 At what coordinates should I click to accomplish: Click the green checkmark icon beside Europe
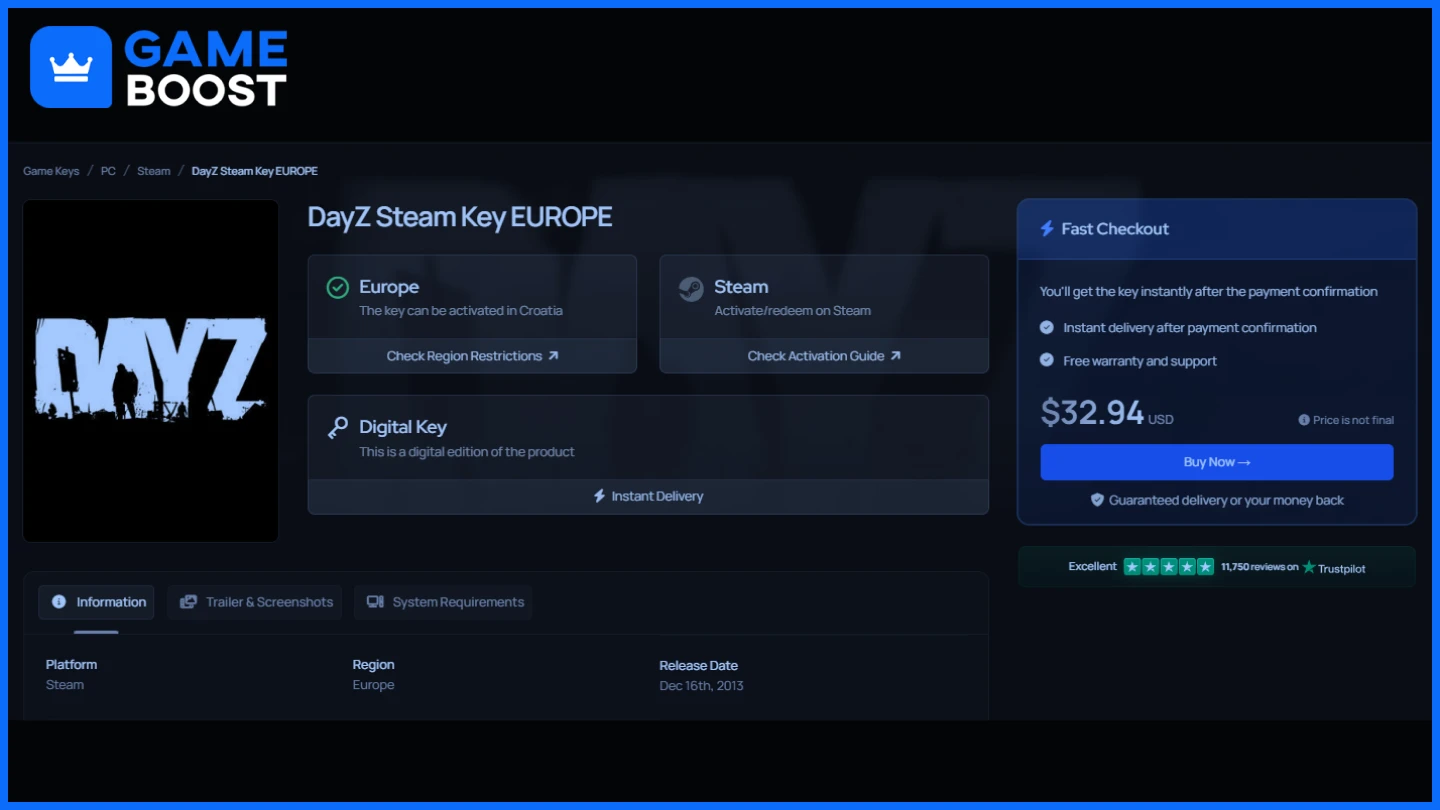[338, 288]
